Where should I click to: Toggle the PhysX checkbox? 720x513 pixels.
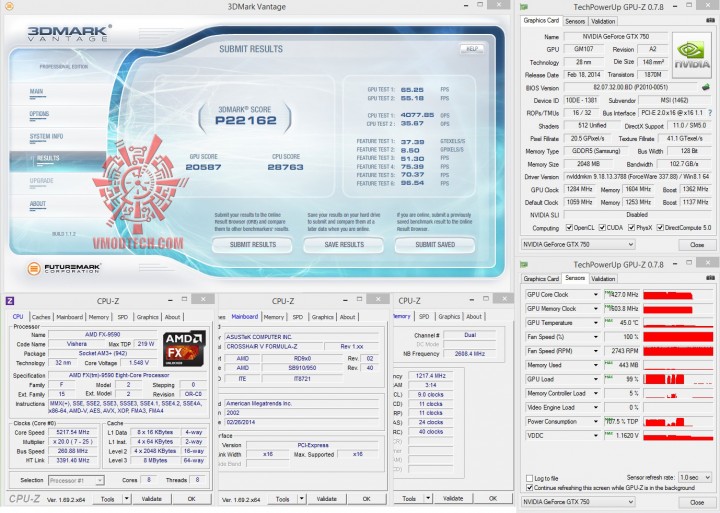pos(631,227)
